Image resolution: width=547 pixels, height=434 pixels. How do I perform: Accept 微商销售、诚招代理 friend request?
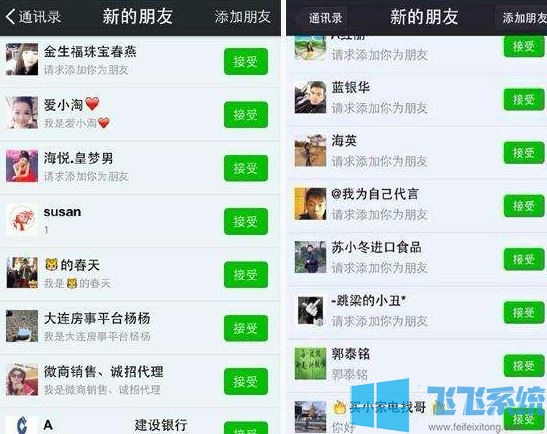[246, 381]
